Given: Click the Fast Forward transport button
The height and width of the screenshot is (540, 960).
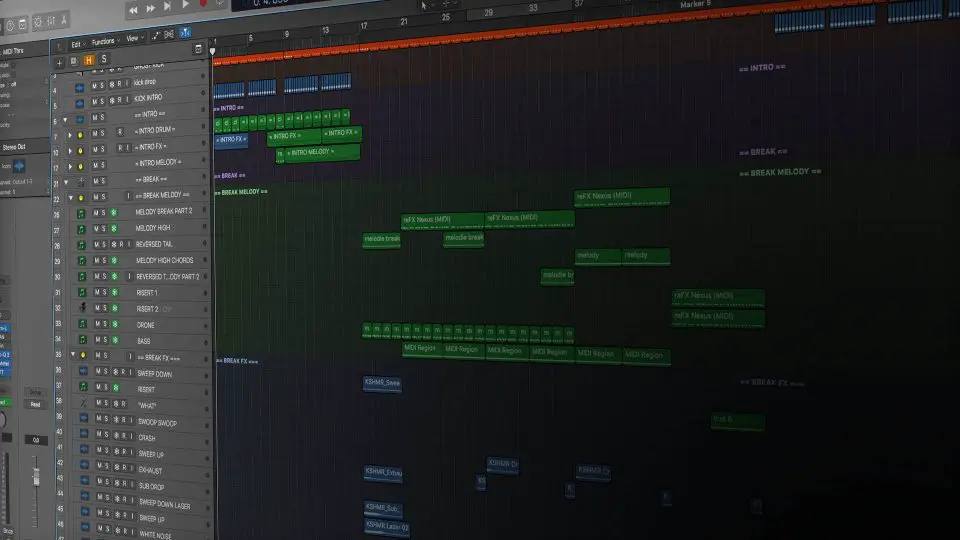Looking at the screenshot, I should click(x=150, y=9).
